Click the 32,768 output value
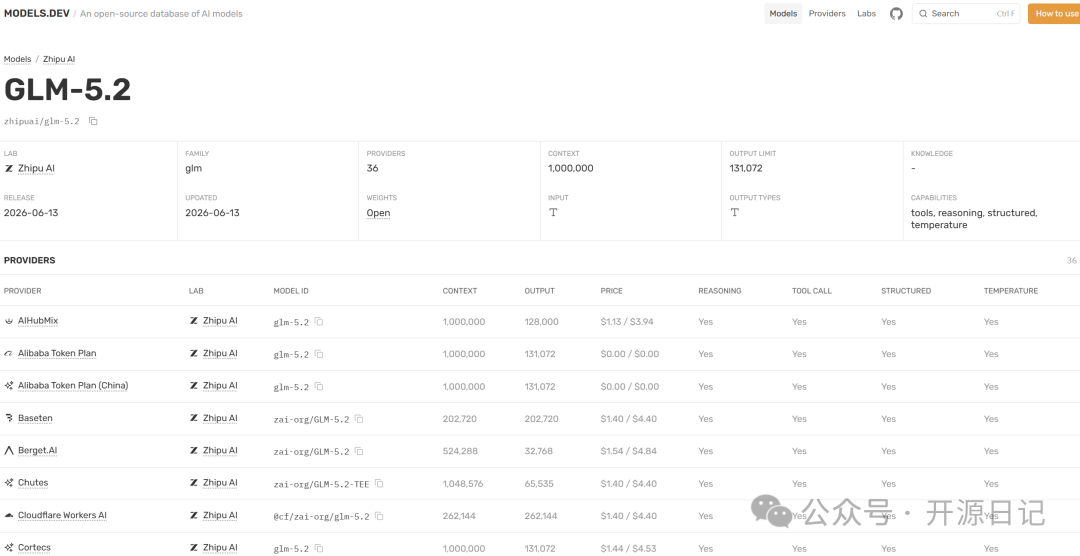This screenshot has width=1080, height=556. (x=539, y=451)
